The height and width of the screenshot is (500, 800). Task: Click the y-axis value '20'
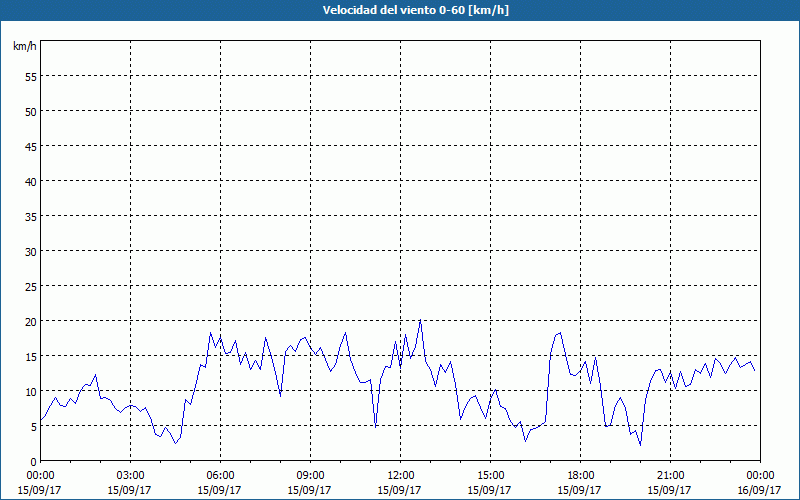click(x=31, y=321)
